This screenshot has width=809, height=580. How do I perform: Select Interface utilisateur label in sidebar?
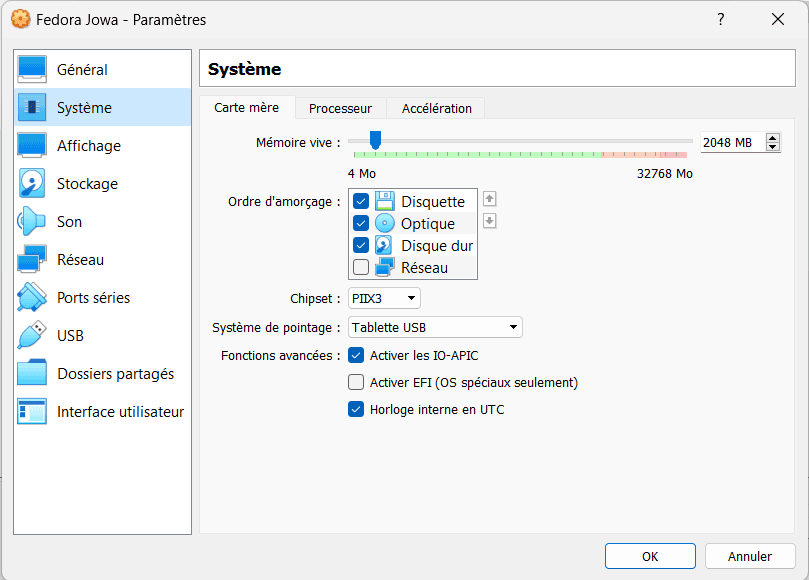coord(120,412)
